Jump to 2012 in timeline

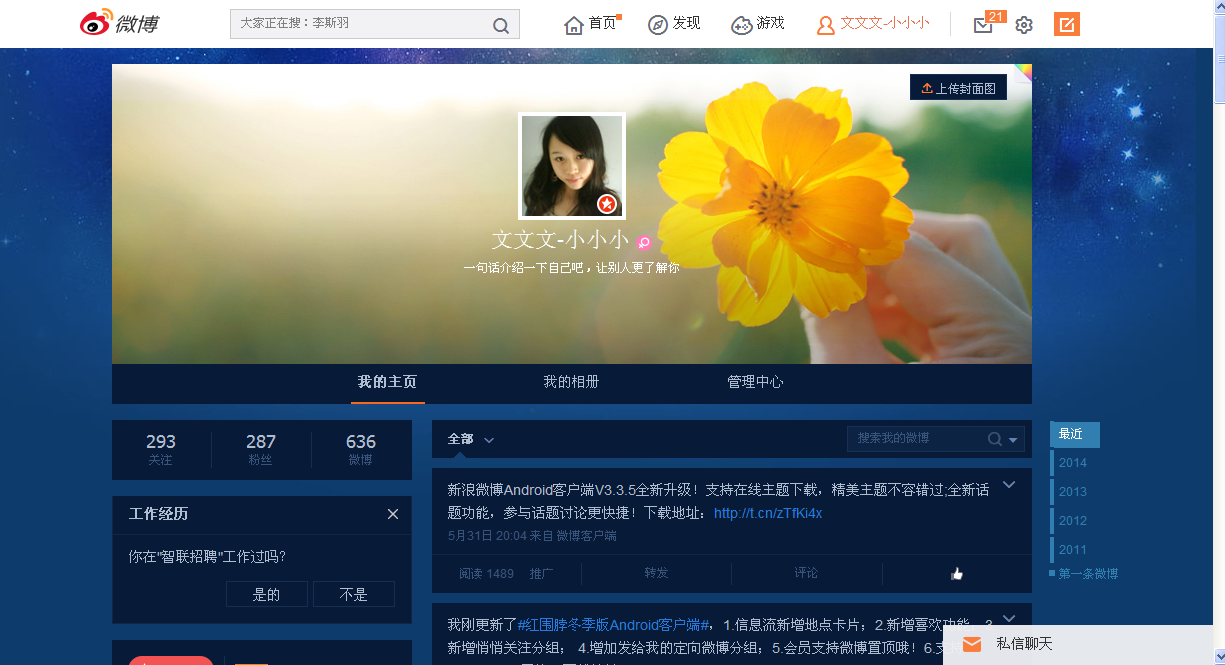click(1072, 521)
